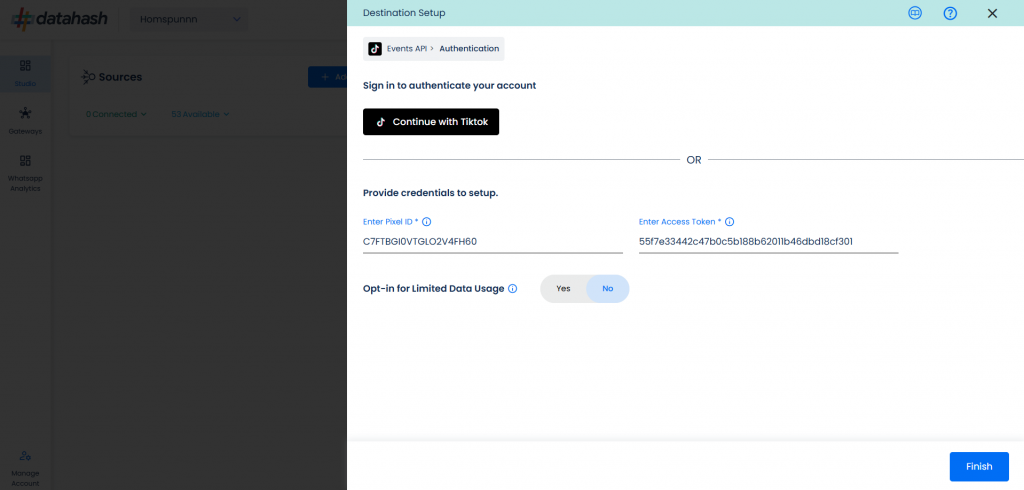1024x490 pixels.
Task: Open Gateways in the sidebar
Action: pos(25,121)
